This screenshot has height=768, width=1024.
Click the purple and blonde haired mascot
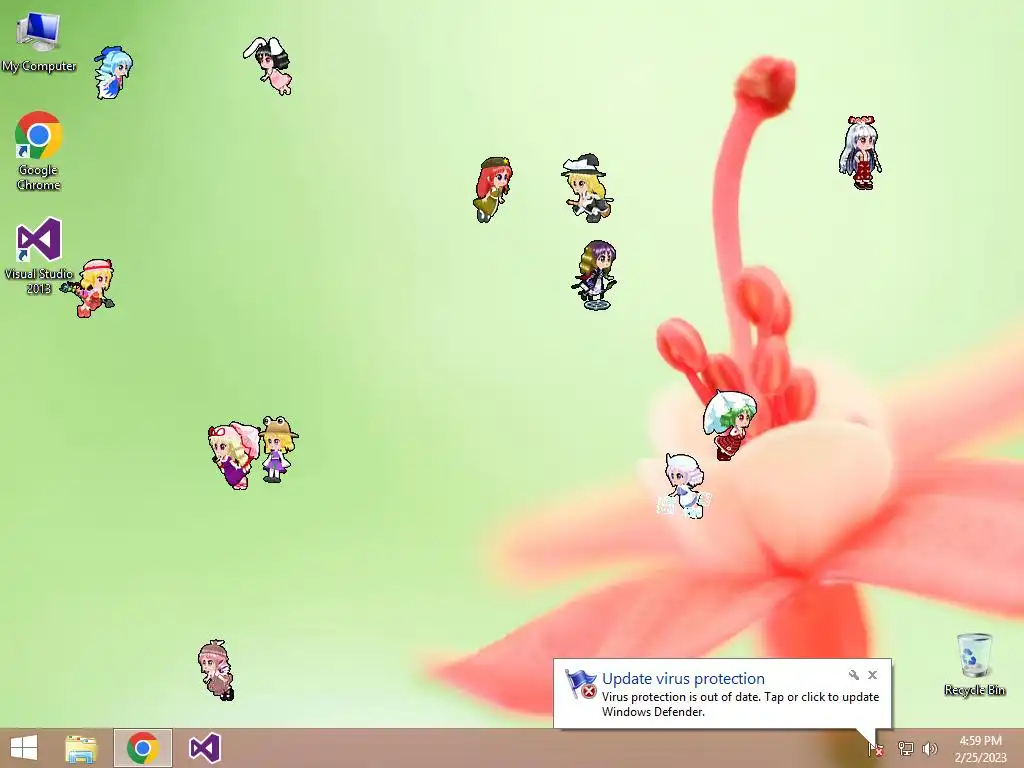click(596, 275)
